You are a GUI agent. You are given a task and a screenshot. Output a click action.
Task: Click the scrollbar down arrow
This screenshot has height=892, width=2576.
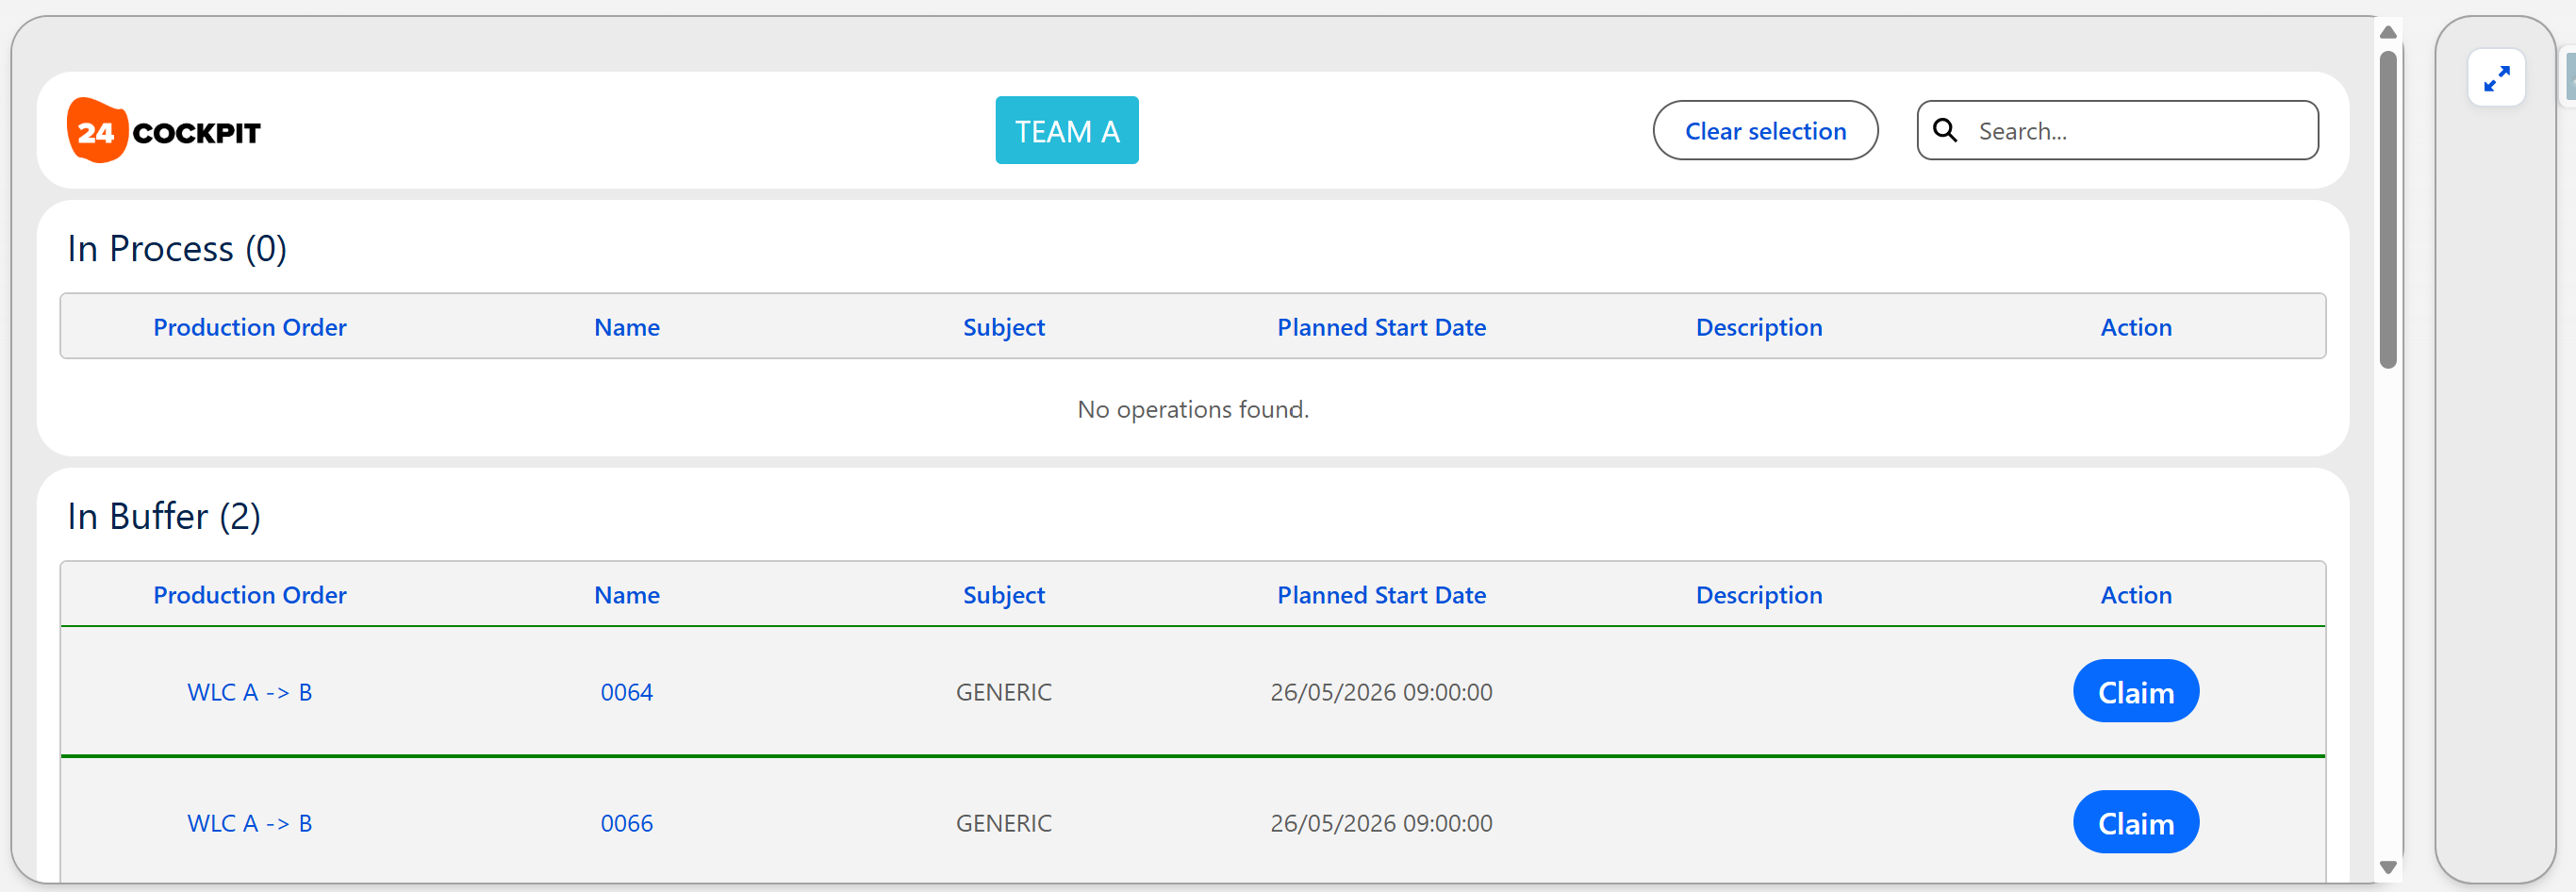(x=2388, y=867)
